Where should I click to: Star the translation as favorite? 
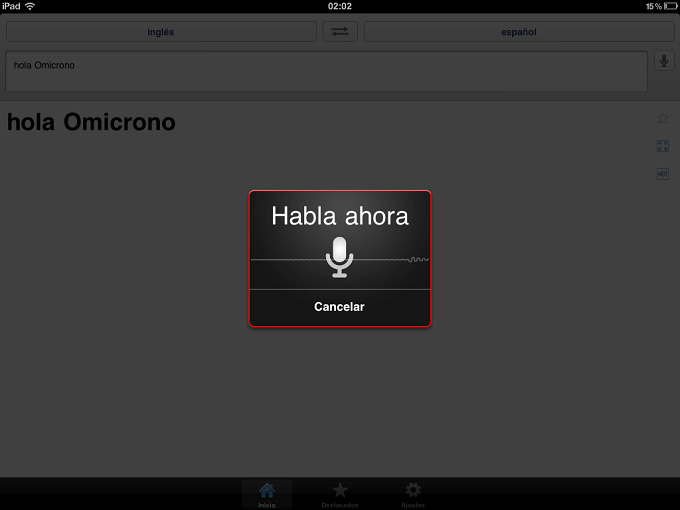pos(662,118)
